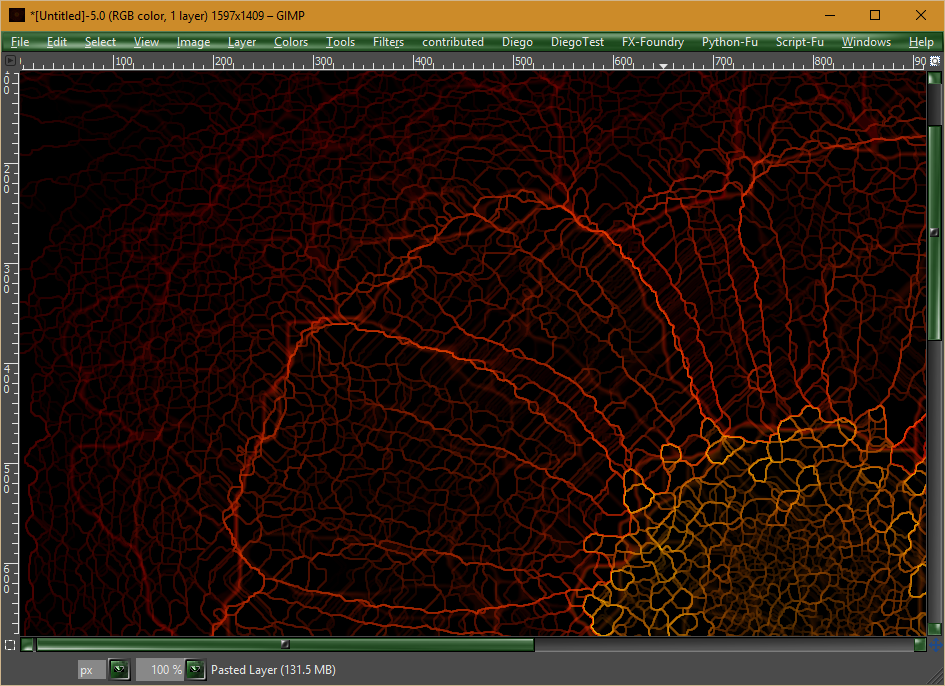Click the 500 mark on horizontal ruler
Viewport: 945px width, 686px height.
523,61
